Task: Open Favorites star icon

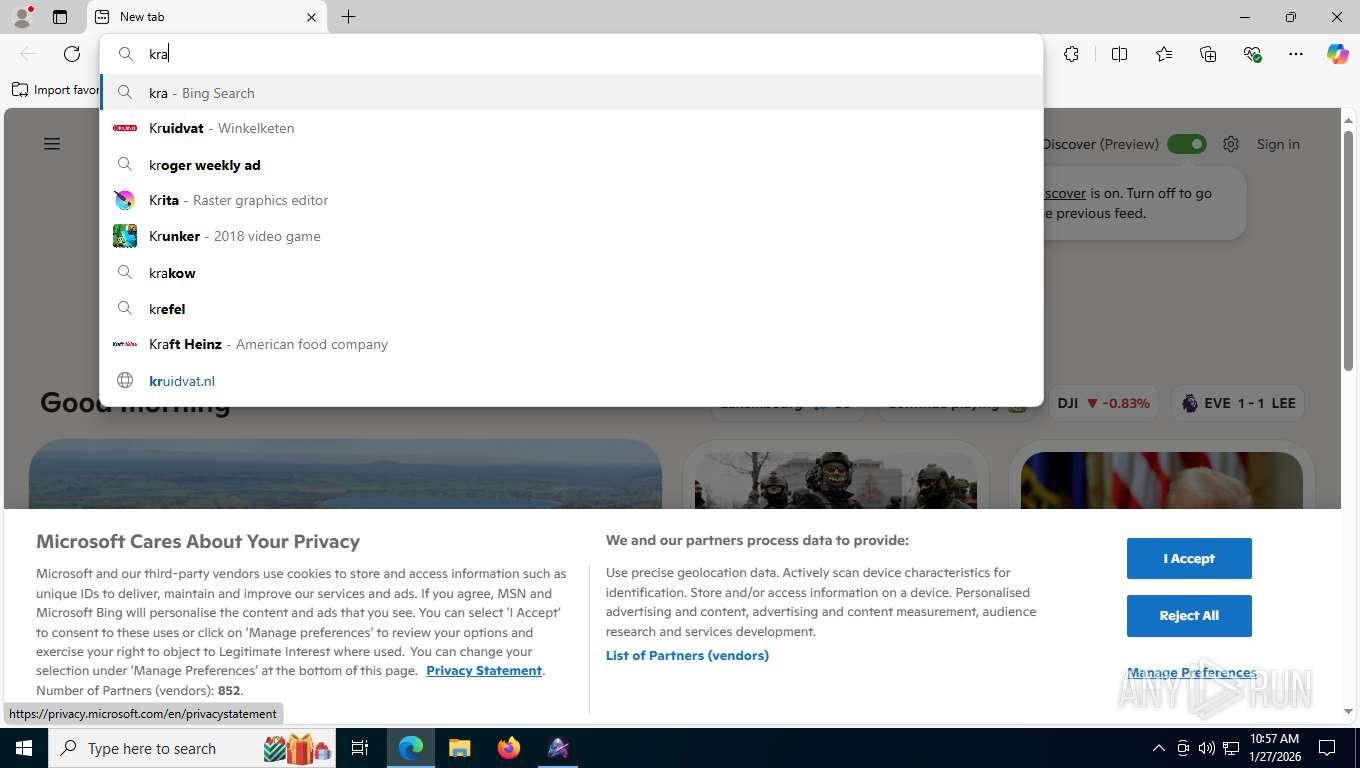Action: click(1164, 54)
